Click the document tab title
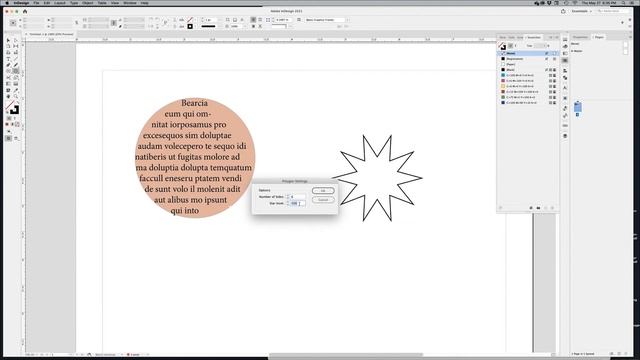Screen dimensions: 640x360 coord(51,34)
